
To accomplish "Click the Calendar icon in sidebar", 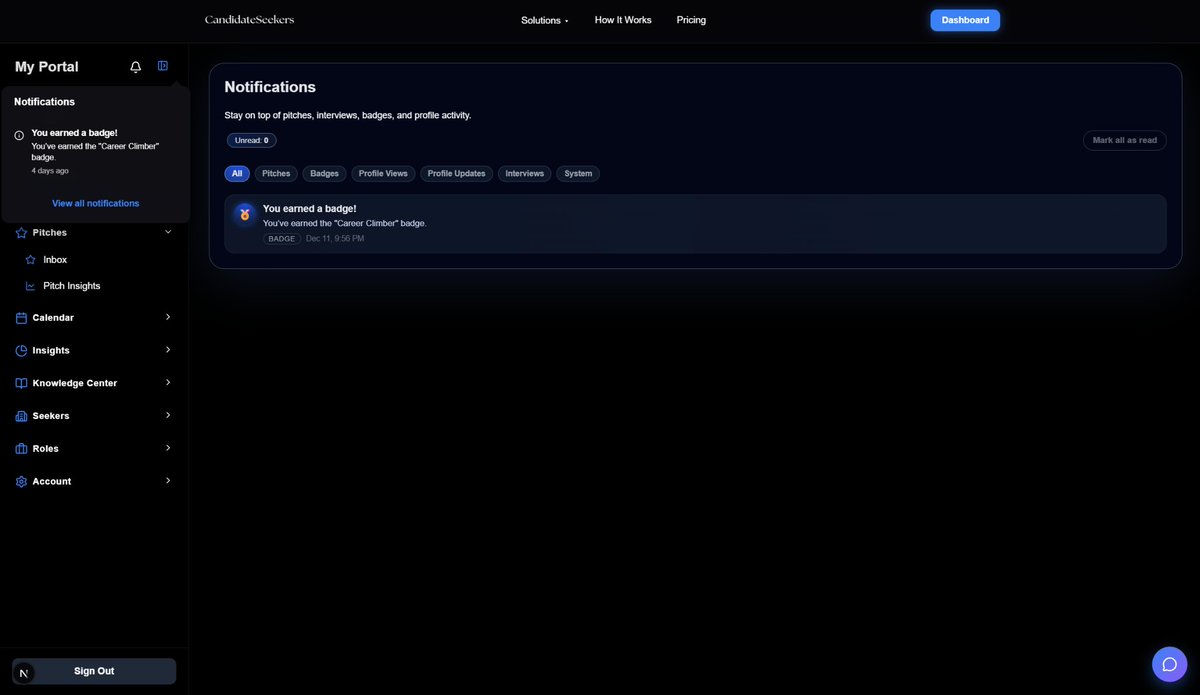I will pos(21,318).
